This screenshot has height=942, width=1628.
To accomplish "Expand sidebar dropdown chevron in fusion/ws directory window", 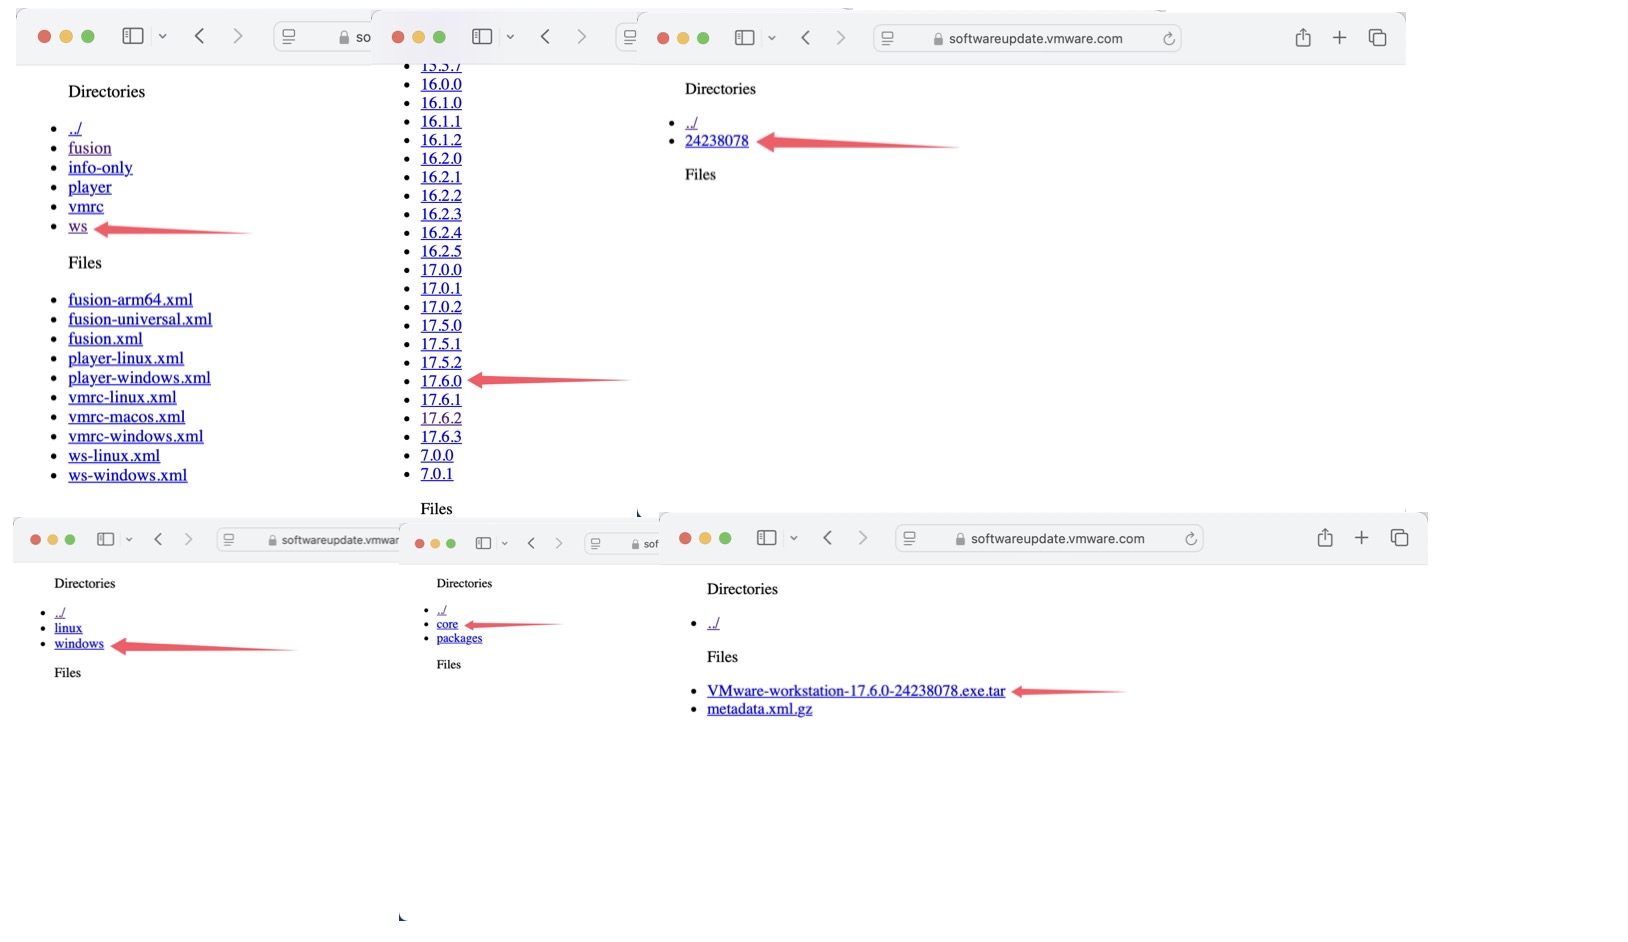I will (x=162, y=36).
